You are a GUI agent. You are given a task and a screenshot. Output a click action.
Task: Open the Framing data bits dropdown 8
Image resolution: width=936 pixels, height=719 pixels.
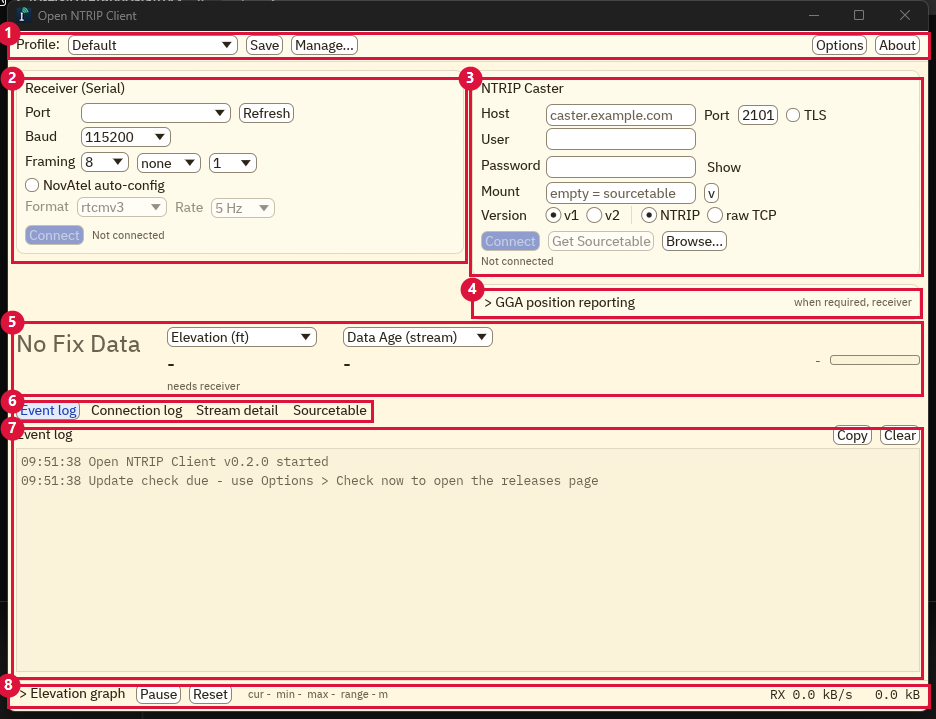(105, 162)
